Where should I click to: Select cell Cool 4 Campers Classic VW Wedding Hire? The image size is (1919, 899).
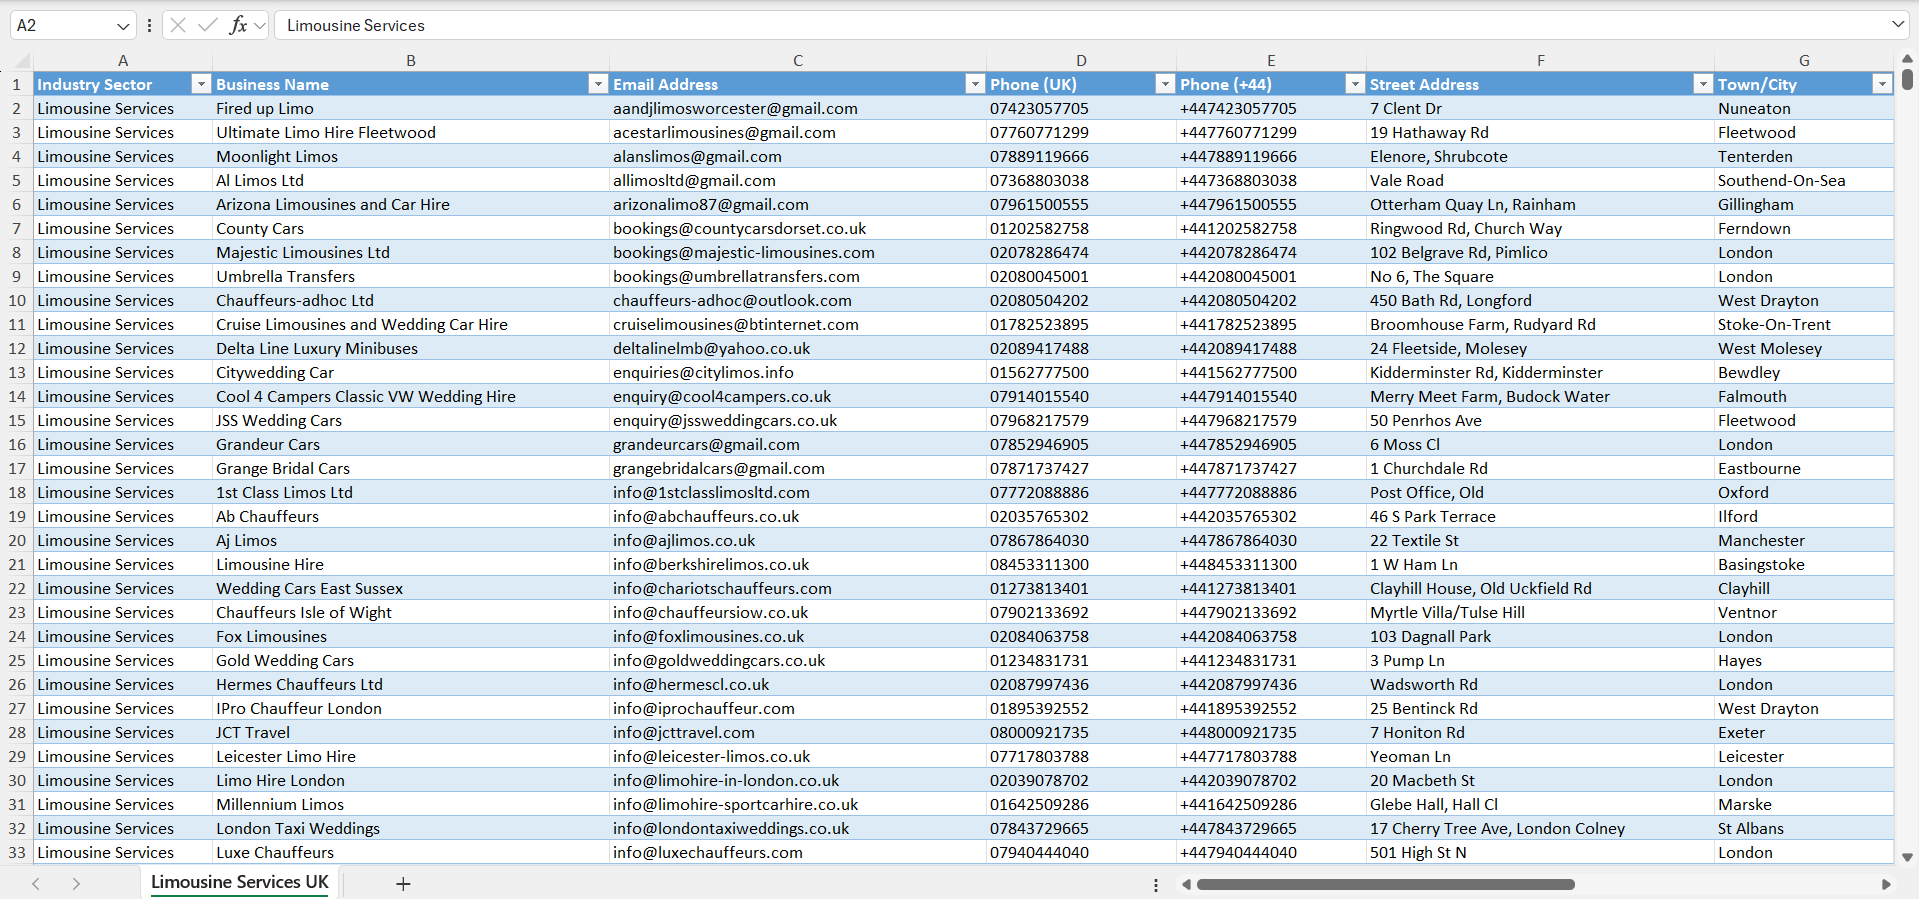point(410,396)
